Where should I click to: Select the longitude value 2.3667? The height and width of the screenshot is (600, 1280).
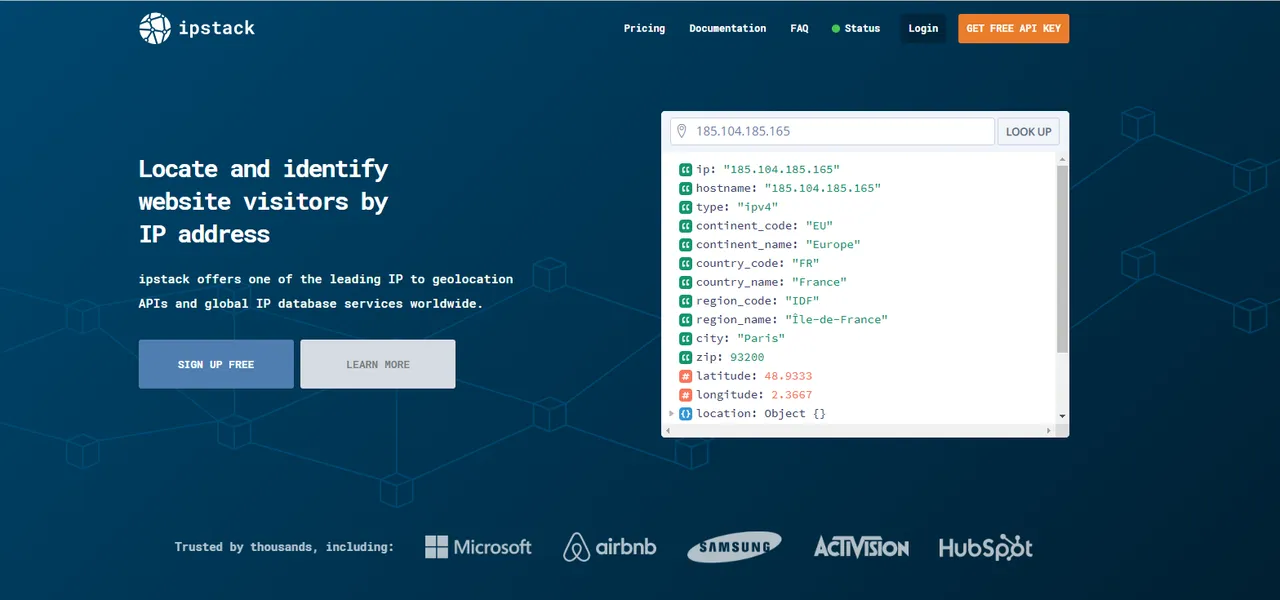[791, 395]
